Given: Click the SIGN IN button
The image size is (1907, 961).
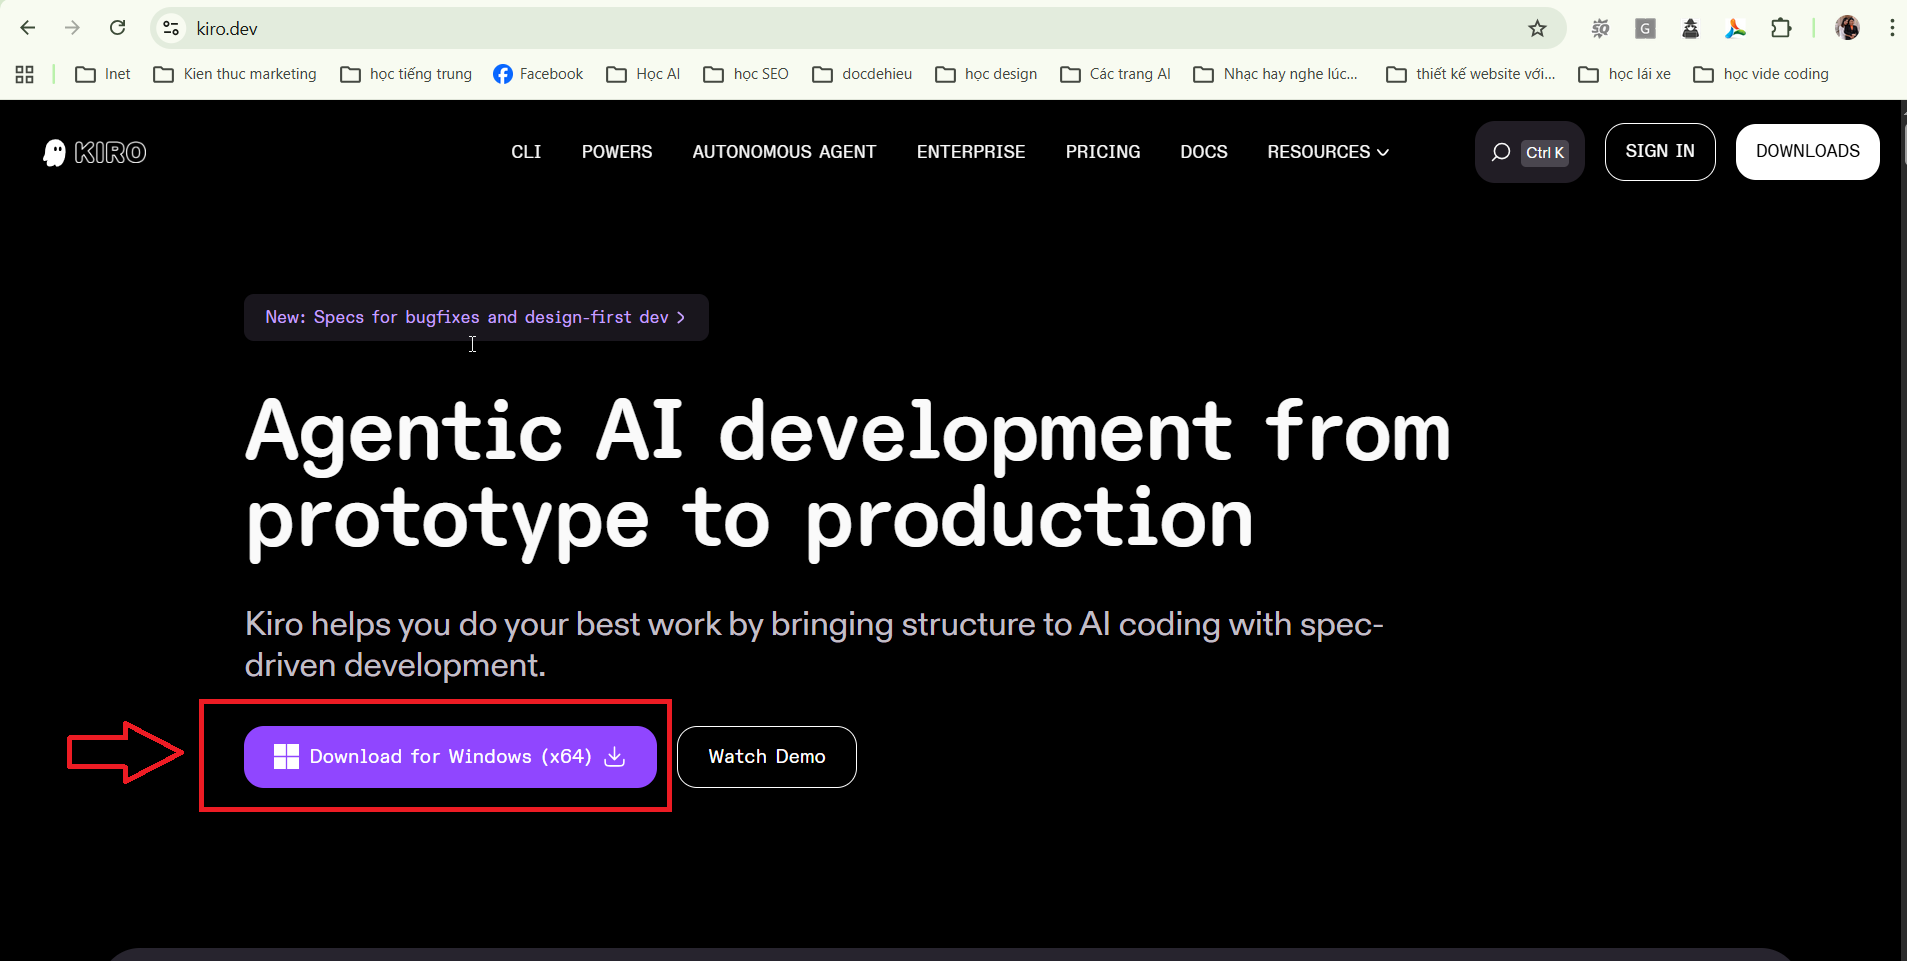Looking at the screenshot, I should click(1660, 152).
